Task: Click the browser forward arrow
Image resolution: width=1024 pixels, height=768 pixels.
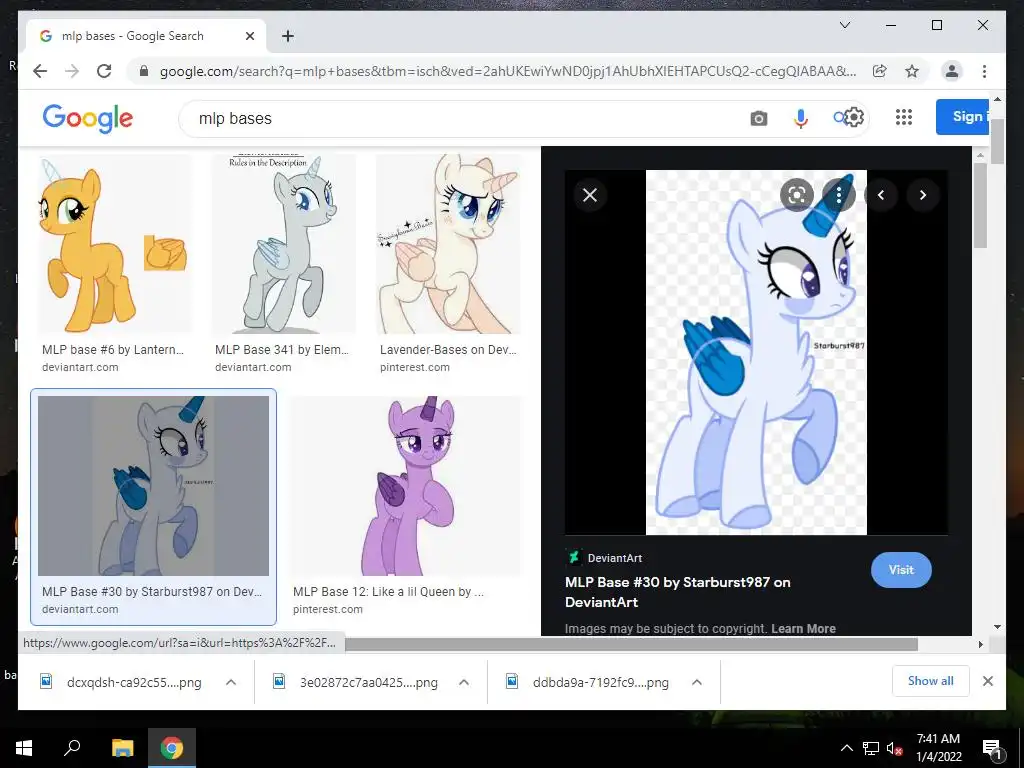Action: [72, 71]
